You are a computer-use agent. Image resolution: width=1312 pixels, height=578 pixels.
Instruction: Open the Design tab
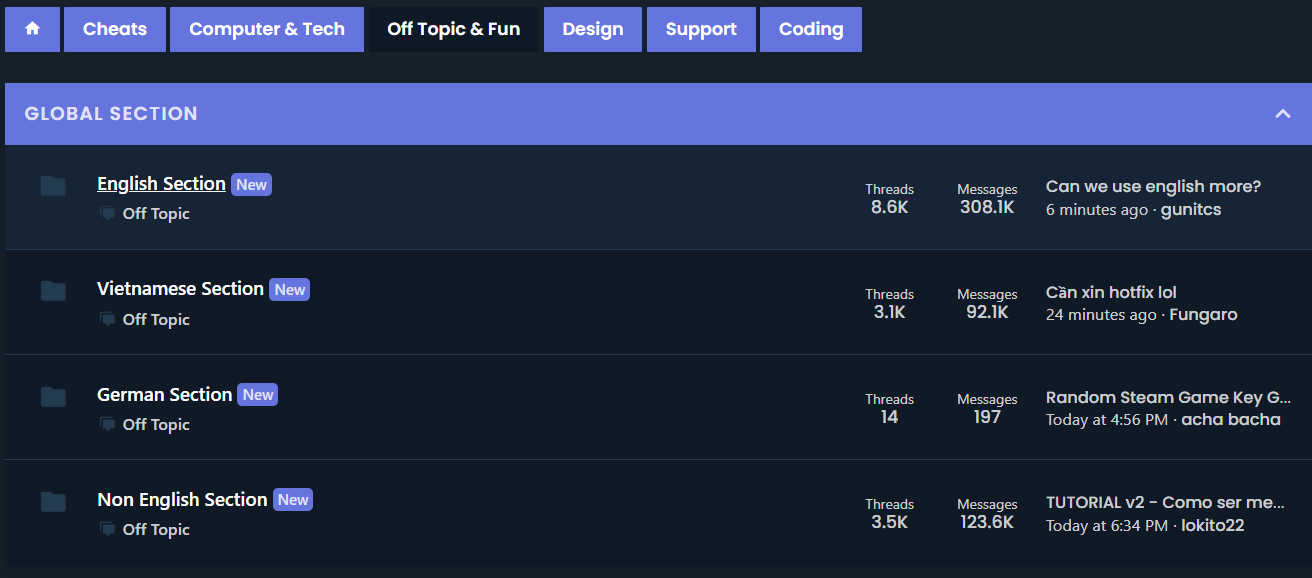(x=593, y=29)
